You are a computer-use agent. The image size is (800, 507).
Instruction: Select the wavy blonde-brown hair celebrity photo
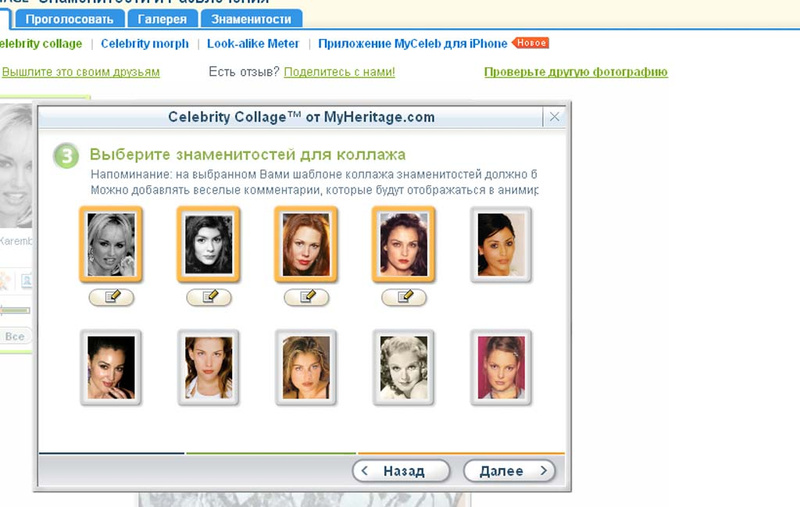click(306, 367)
